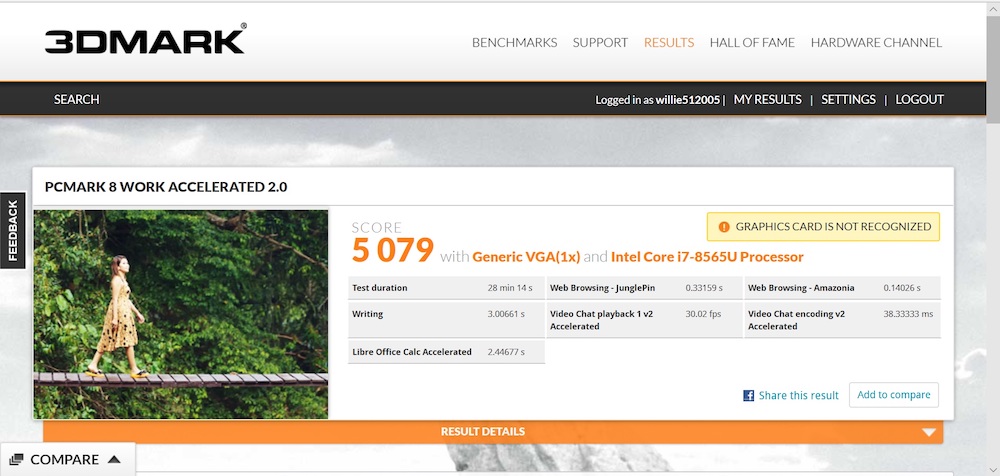Click the PCMARK 8 WORK ACCELERATED 2.0 title
The height and width of the screenshot is (476, 1000).
166,187
